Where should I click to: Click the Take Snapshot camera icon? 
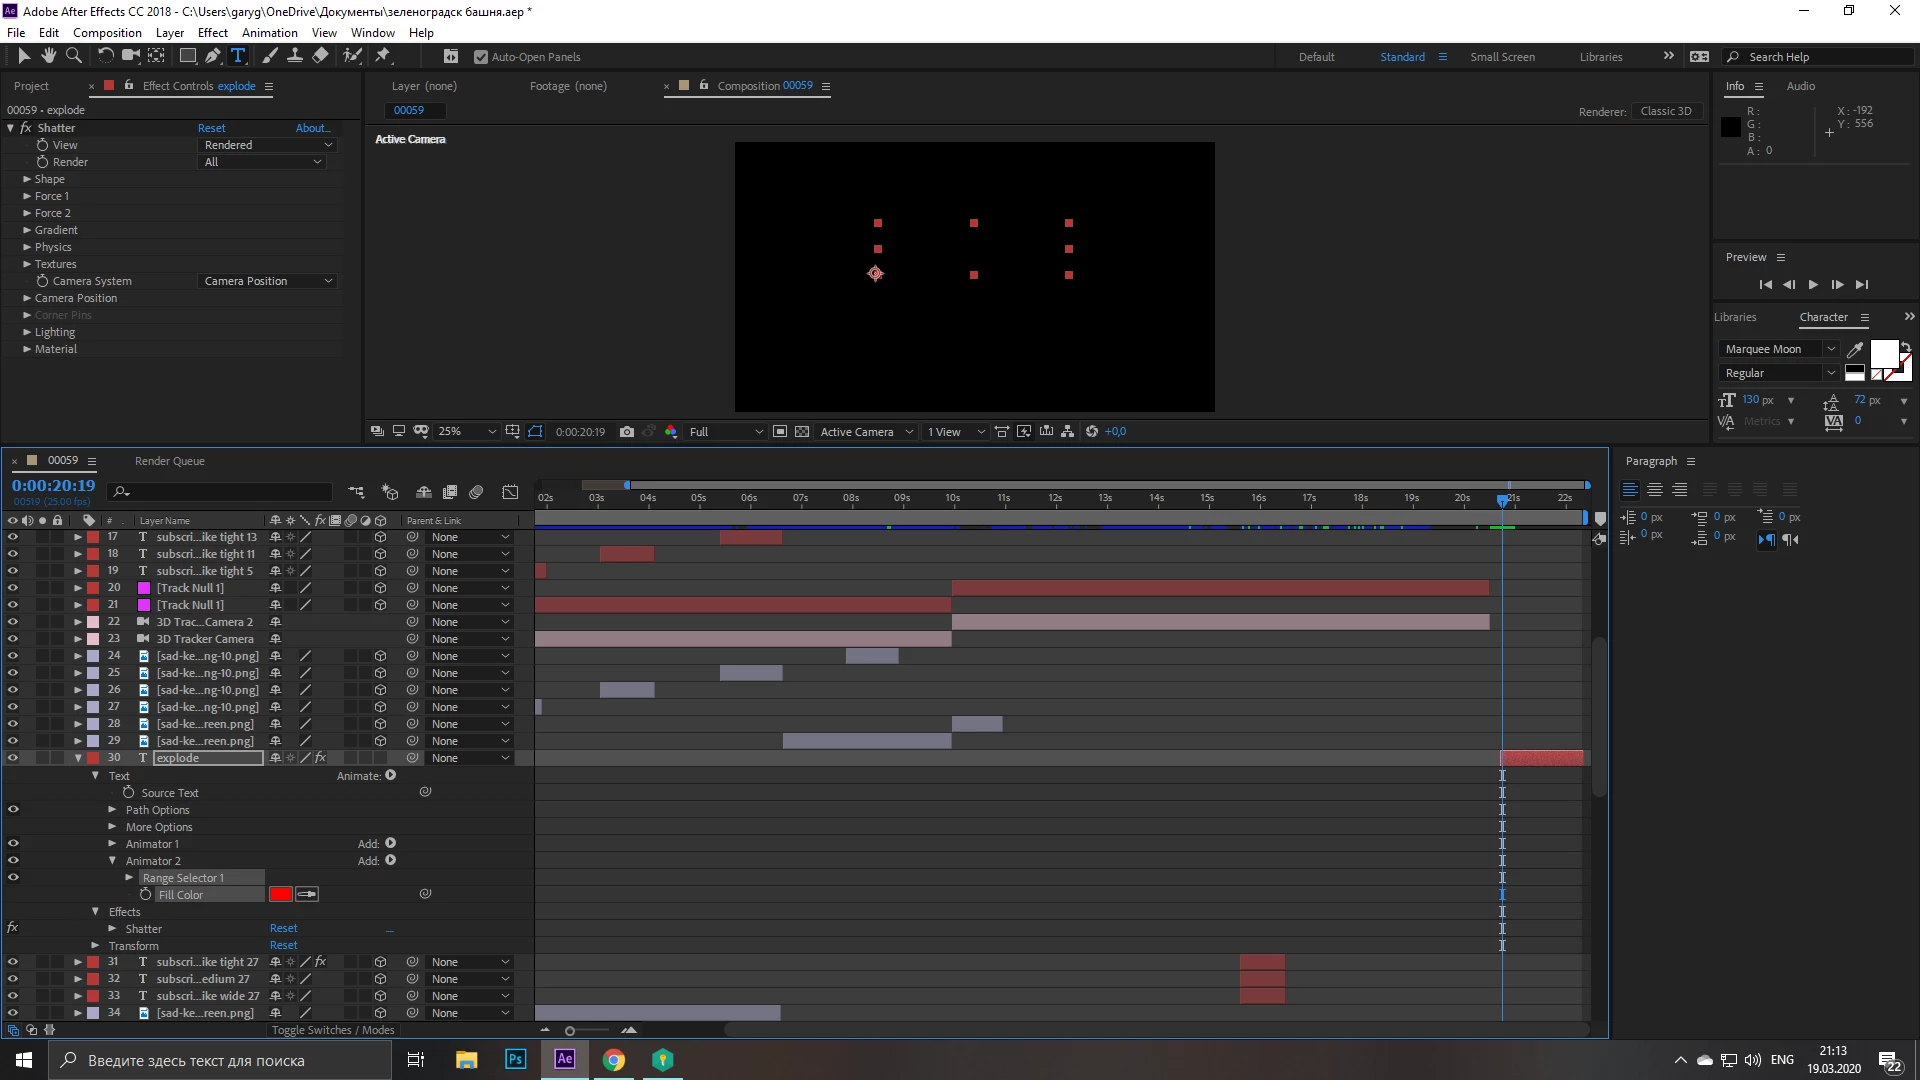[x=626, y=432]
